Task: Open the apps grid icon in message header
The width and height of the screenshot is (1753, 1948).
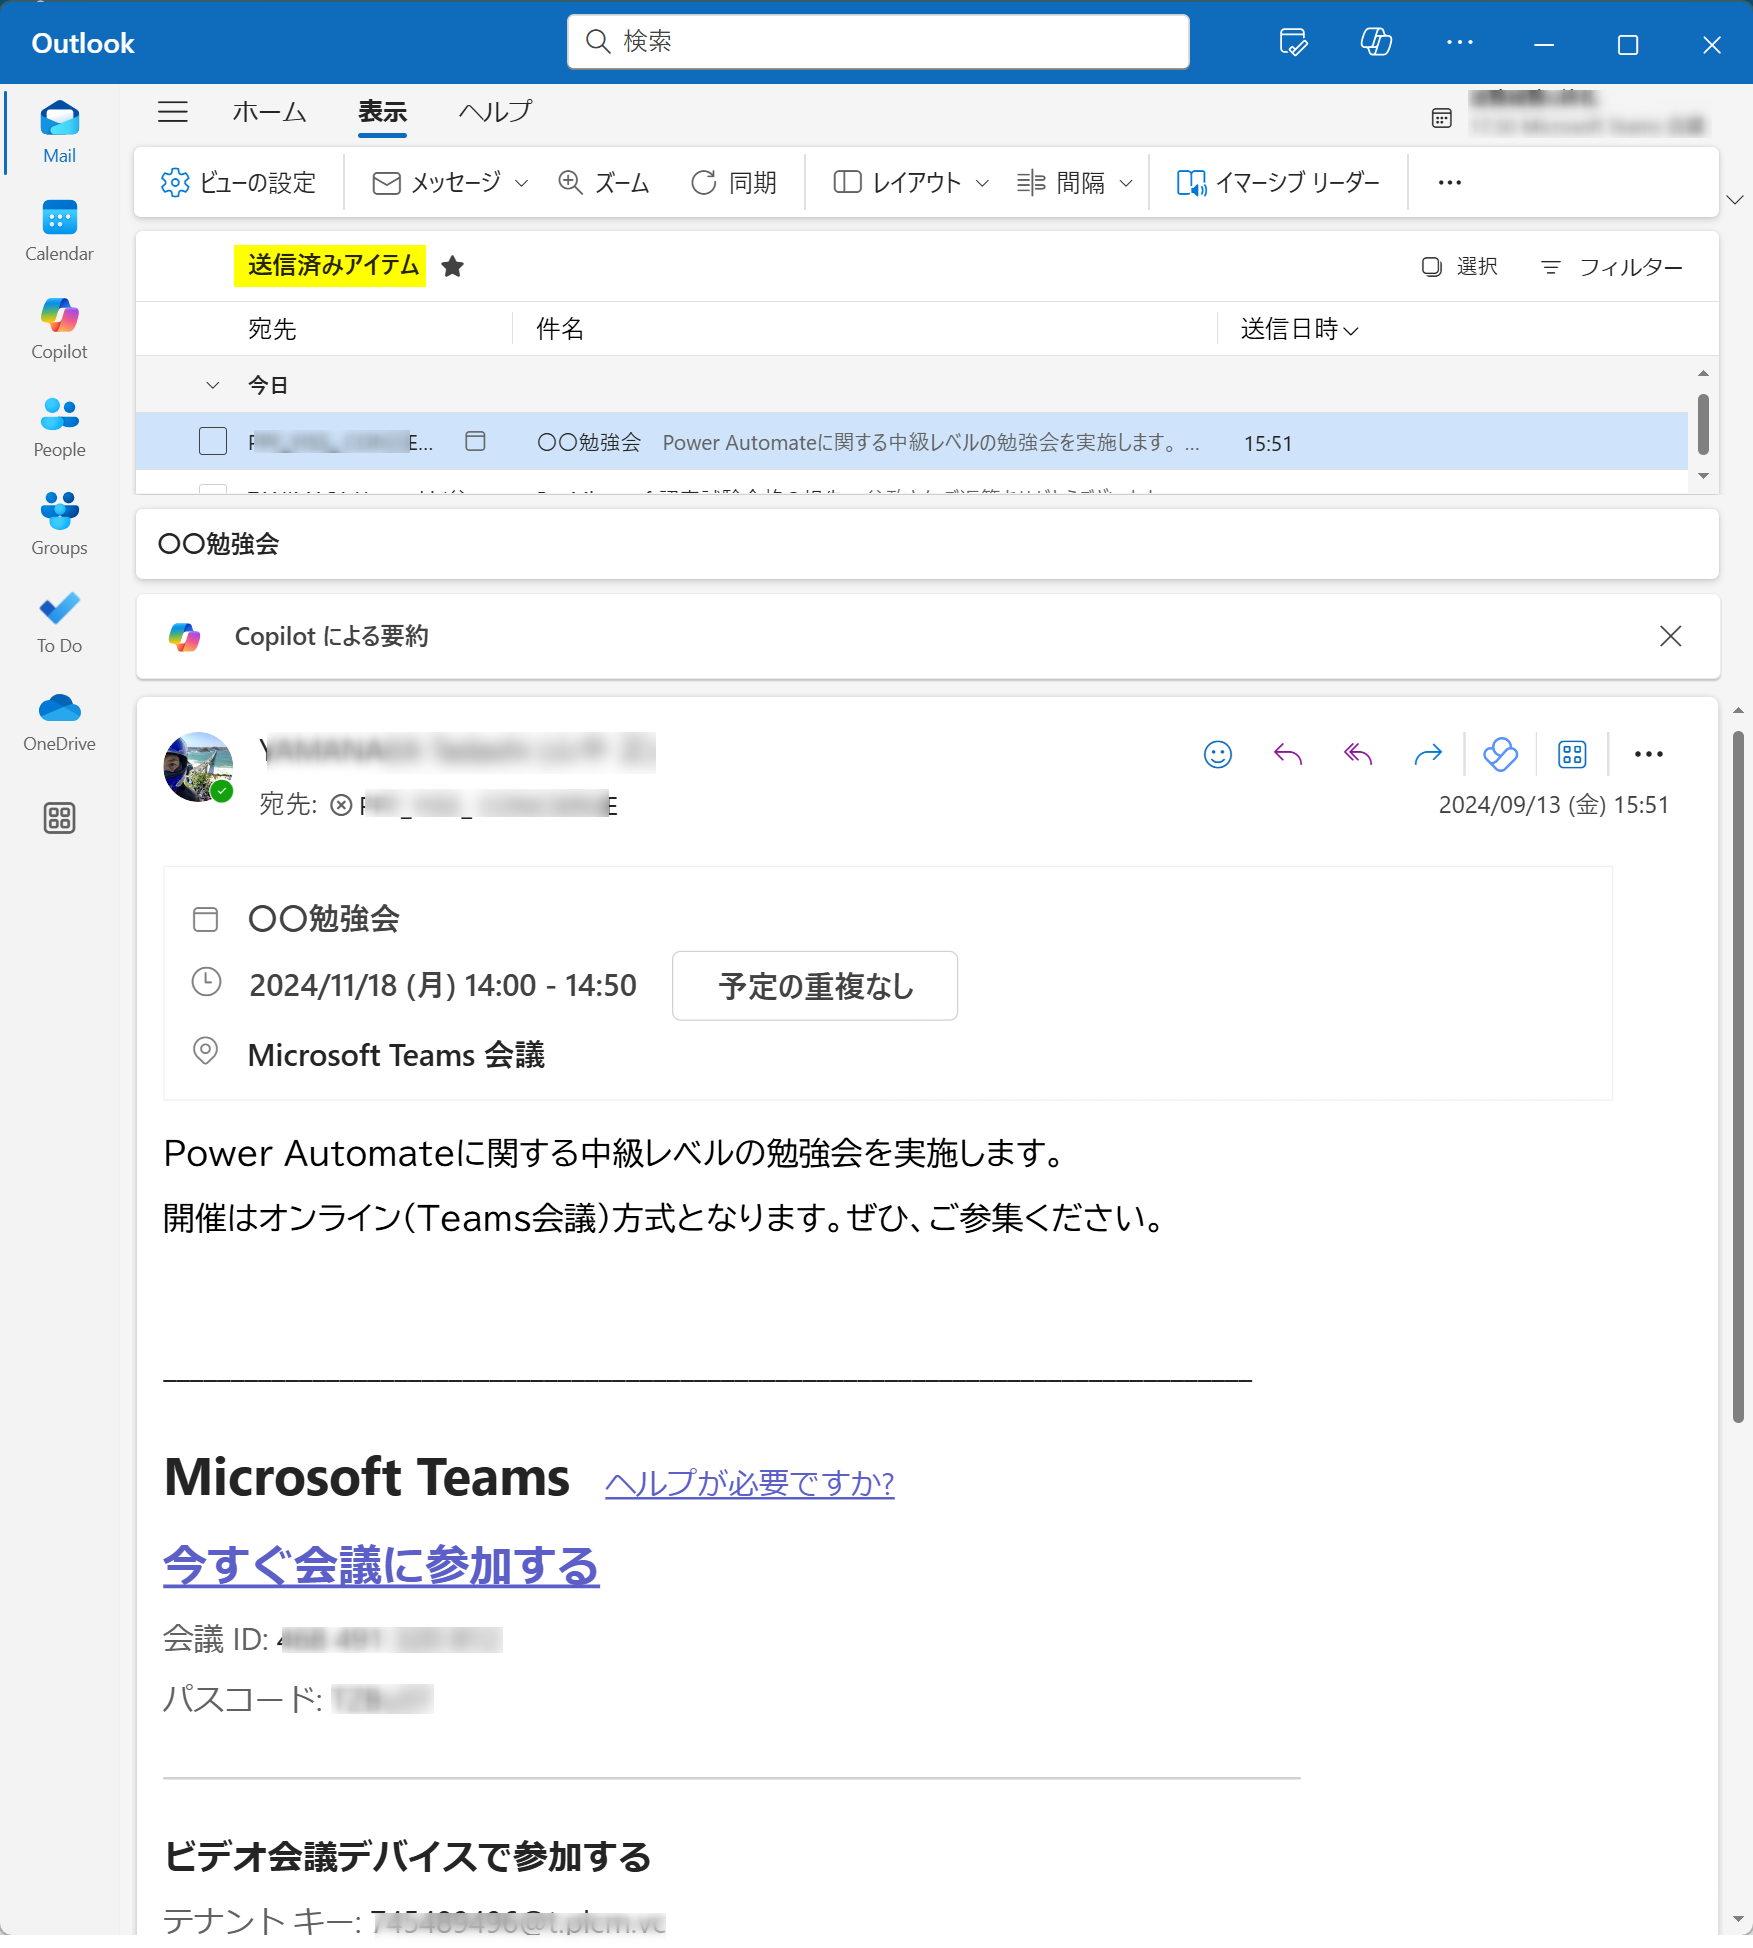Action: (1572, 755)
